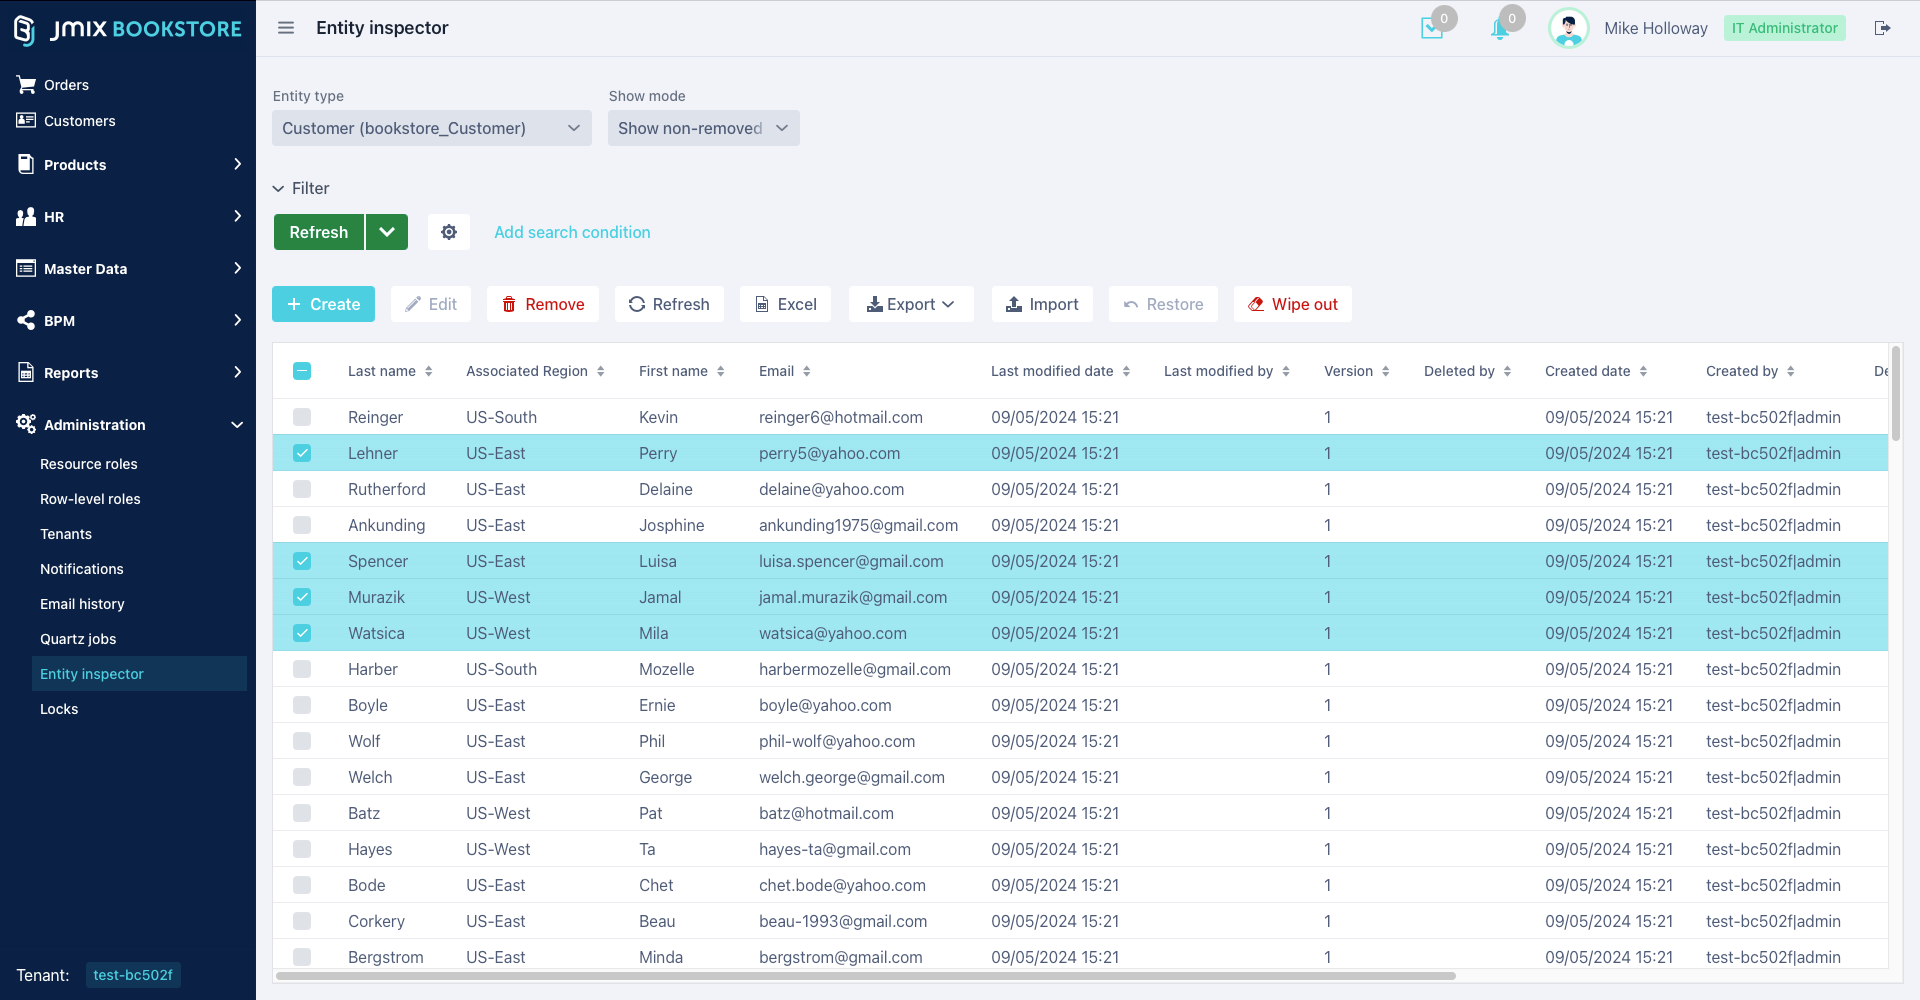Click the Excel export button
1920x1000 pixels.
pyautogui.click(x=786, y=304)
